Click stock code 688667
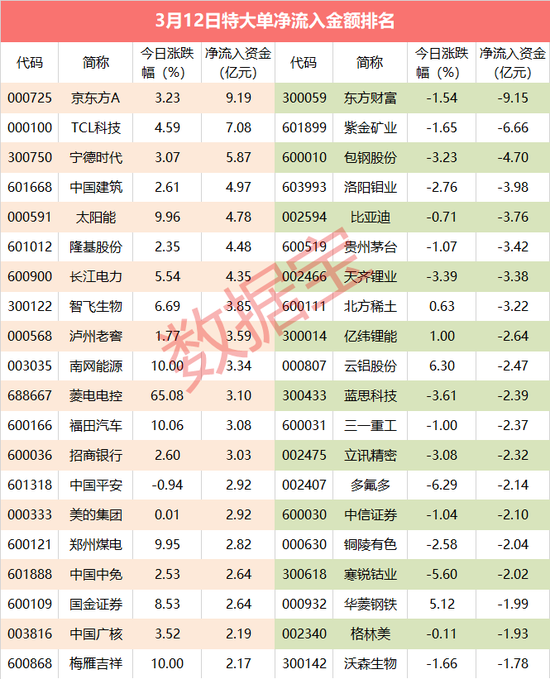The width and height of the screenshot is (550, 679). click(29, 395)
